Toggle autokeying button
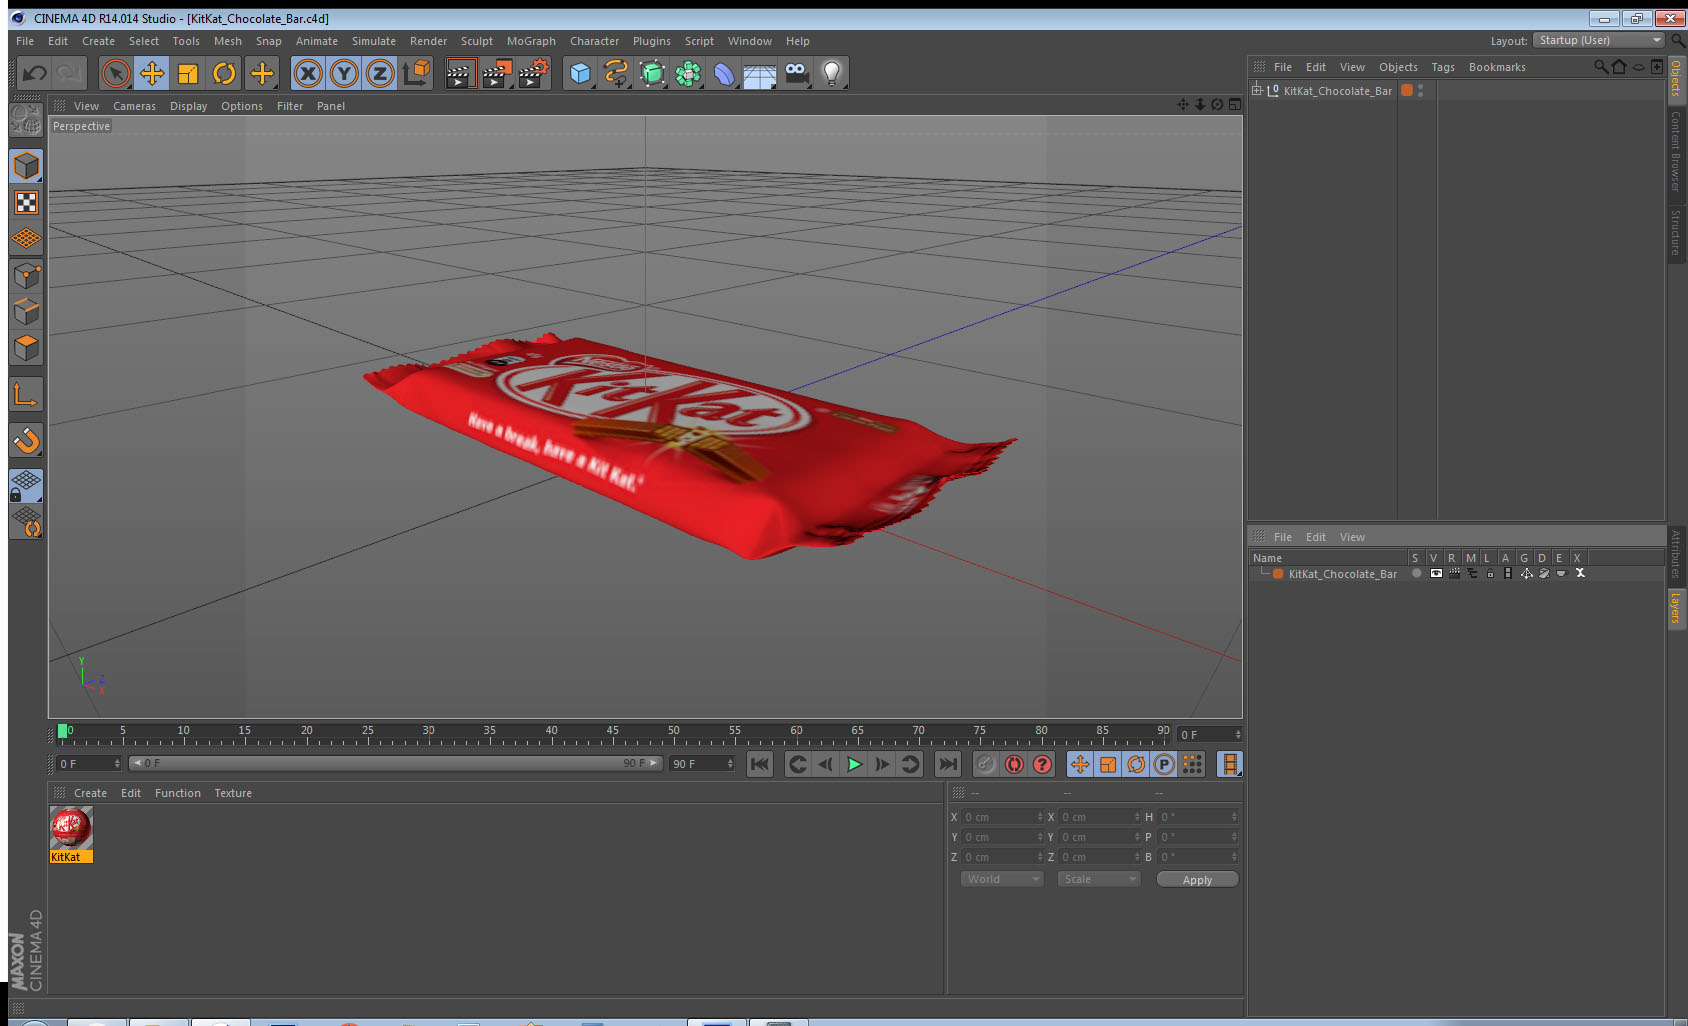Screen dimensions: 1688x1026 pyautogui.click(x=1014, y=764)
